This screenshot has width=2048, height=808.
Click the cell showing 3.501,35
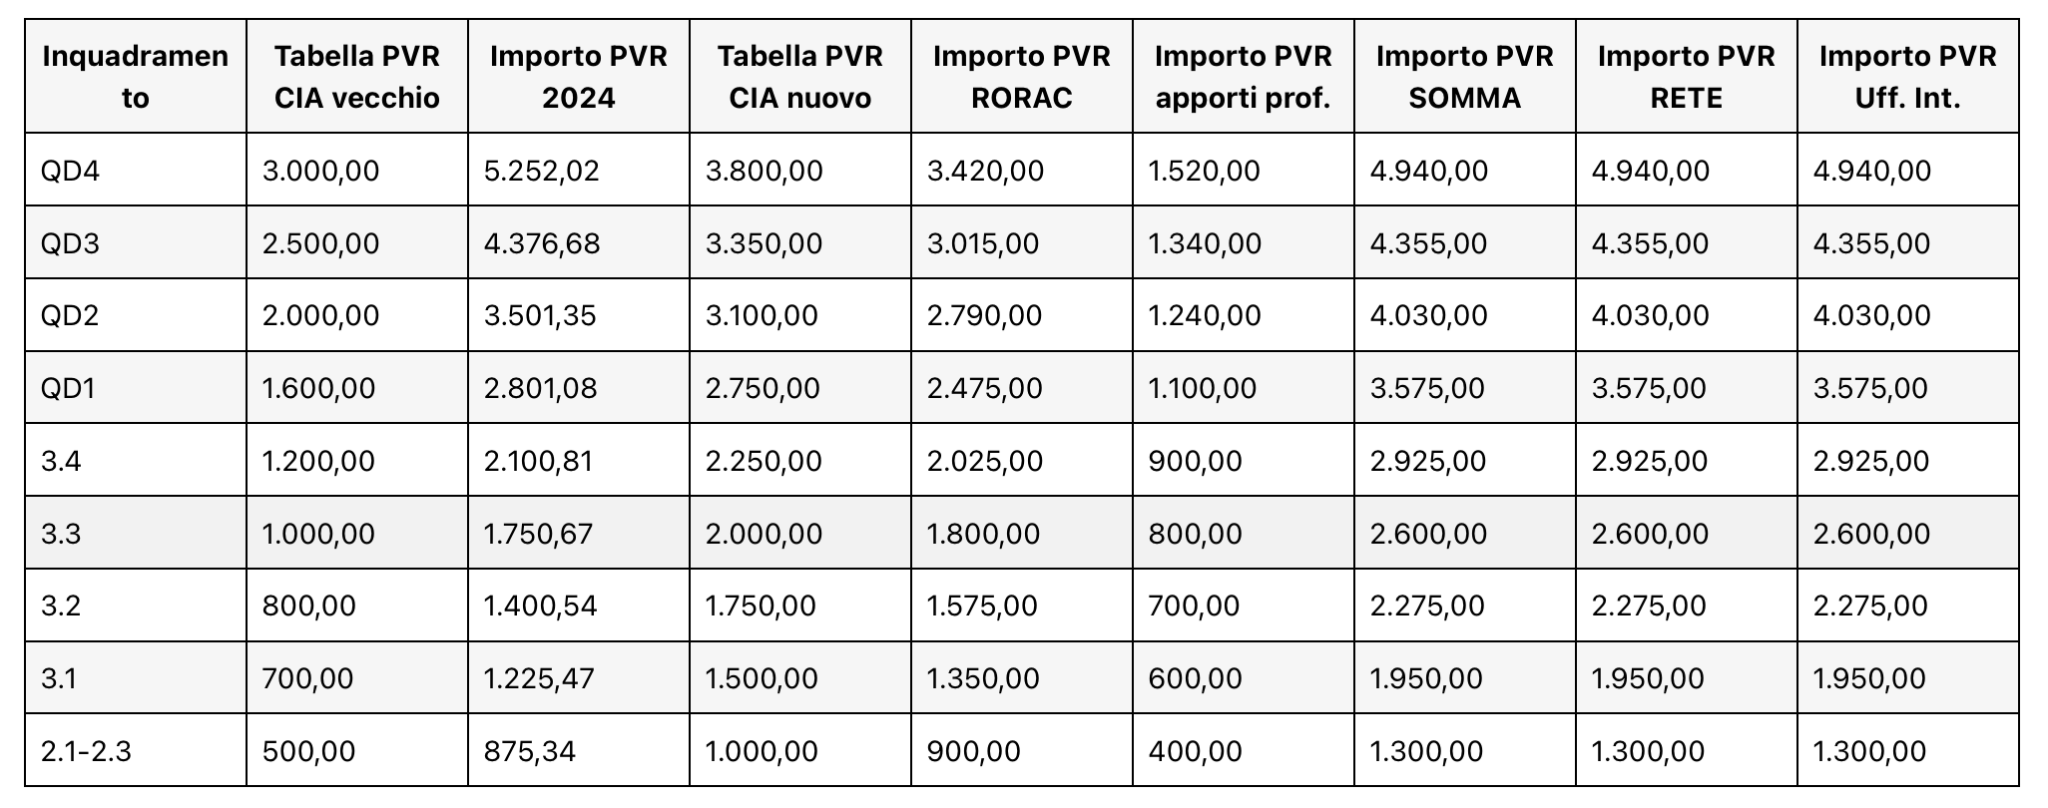point(579,315)
